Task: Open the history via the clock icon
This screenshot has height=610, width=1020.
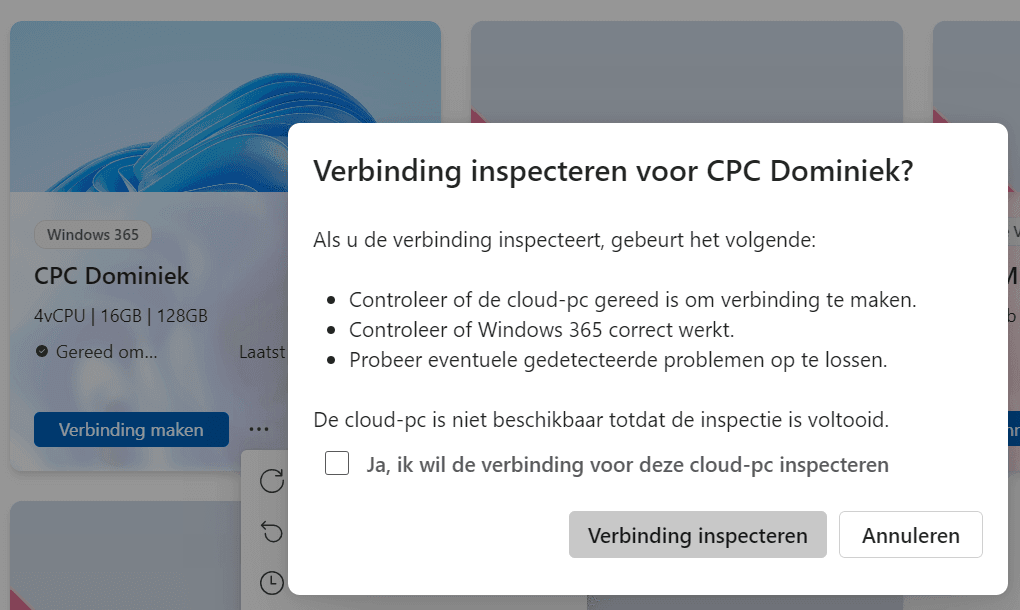Action: coord(272,582)
